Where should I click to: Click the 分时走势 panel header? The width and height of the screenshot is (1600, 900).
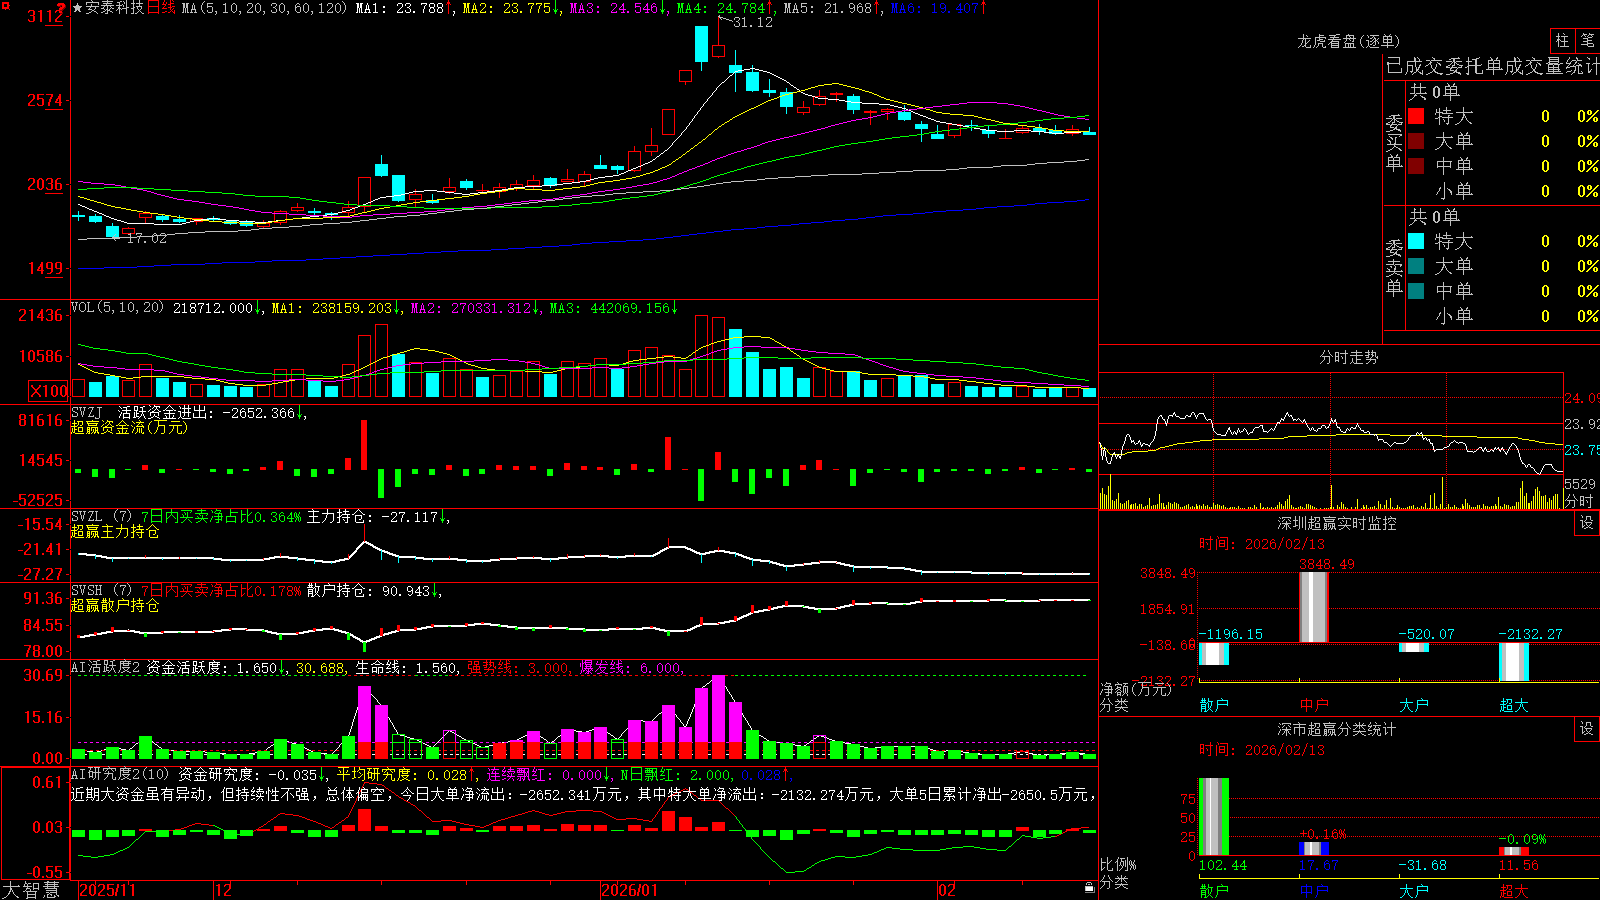(x=1348, y=357)
